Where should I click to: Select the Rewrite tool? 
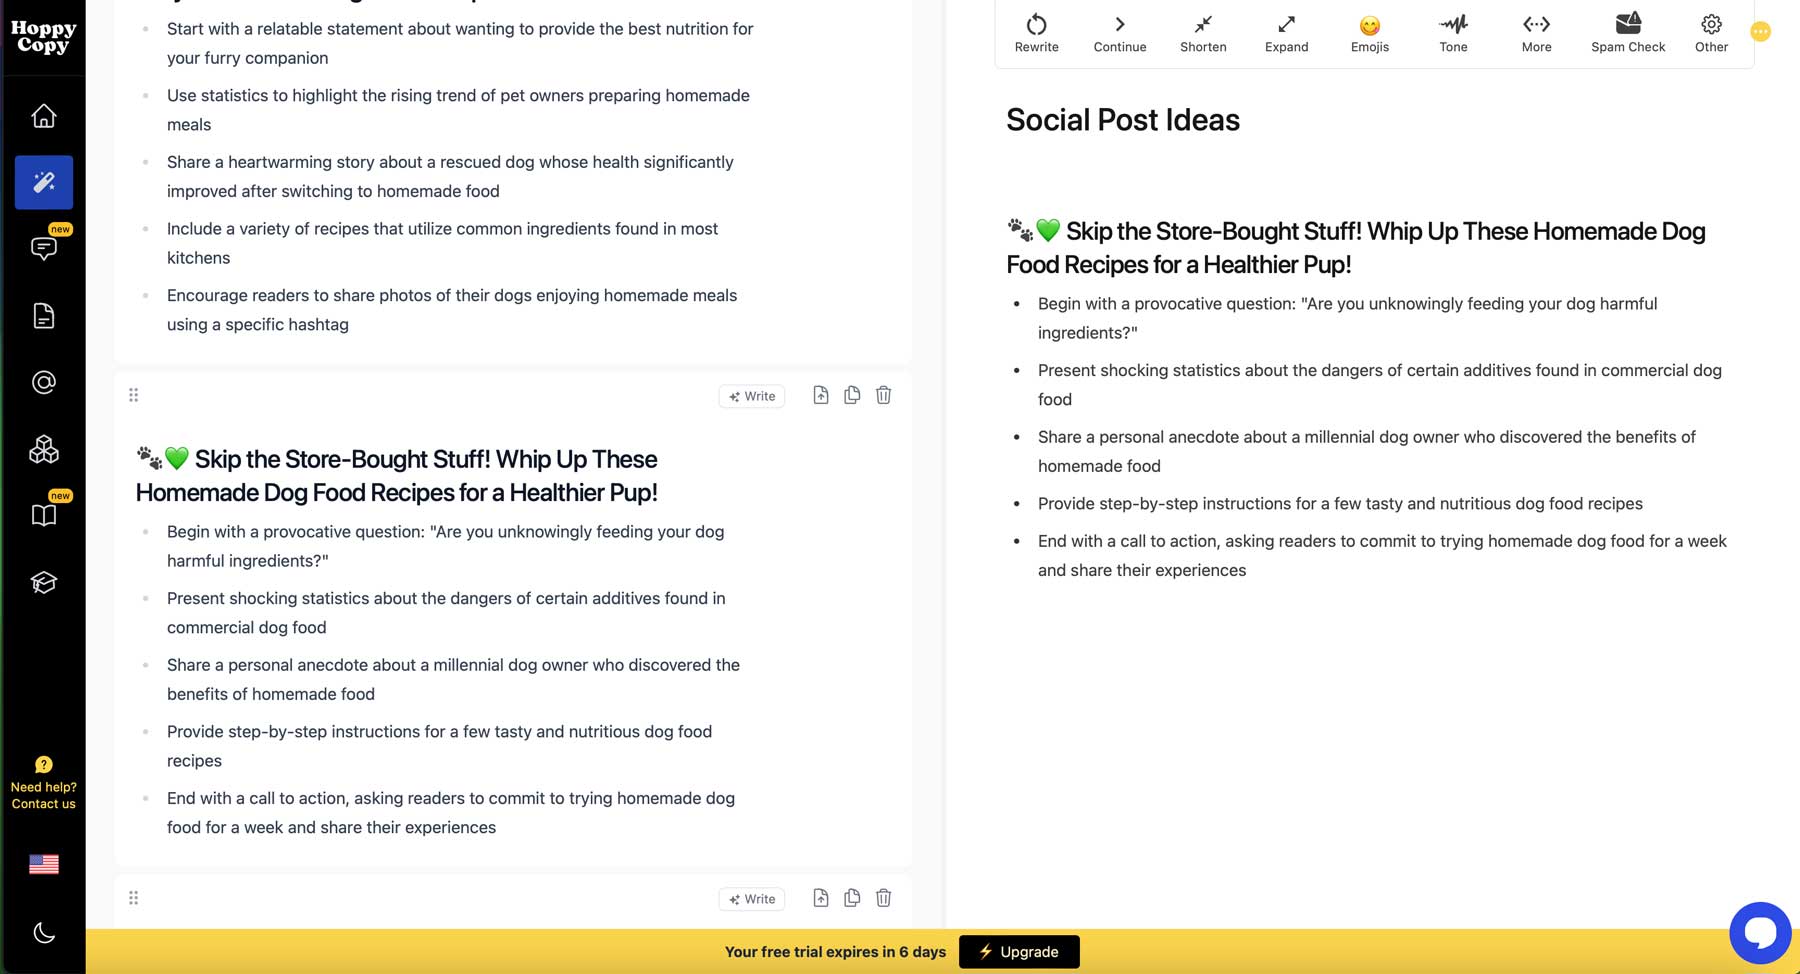click(1036, 32)
